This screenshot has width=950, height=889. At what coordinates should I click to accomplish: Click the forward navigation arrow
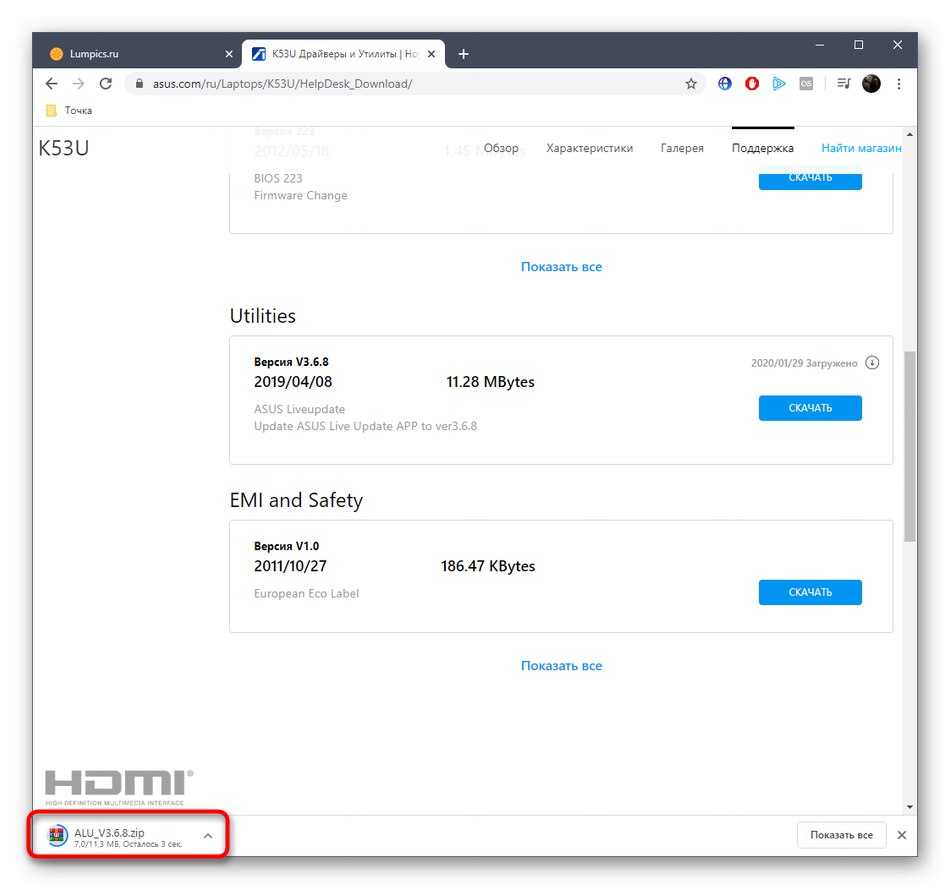coord(78,84)
